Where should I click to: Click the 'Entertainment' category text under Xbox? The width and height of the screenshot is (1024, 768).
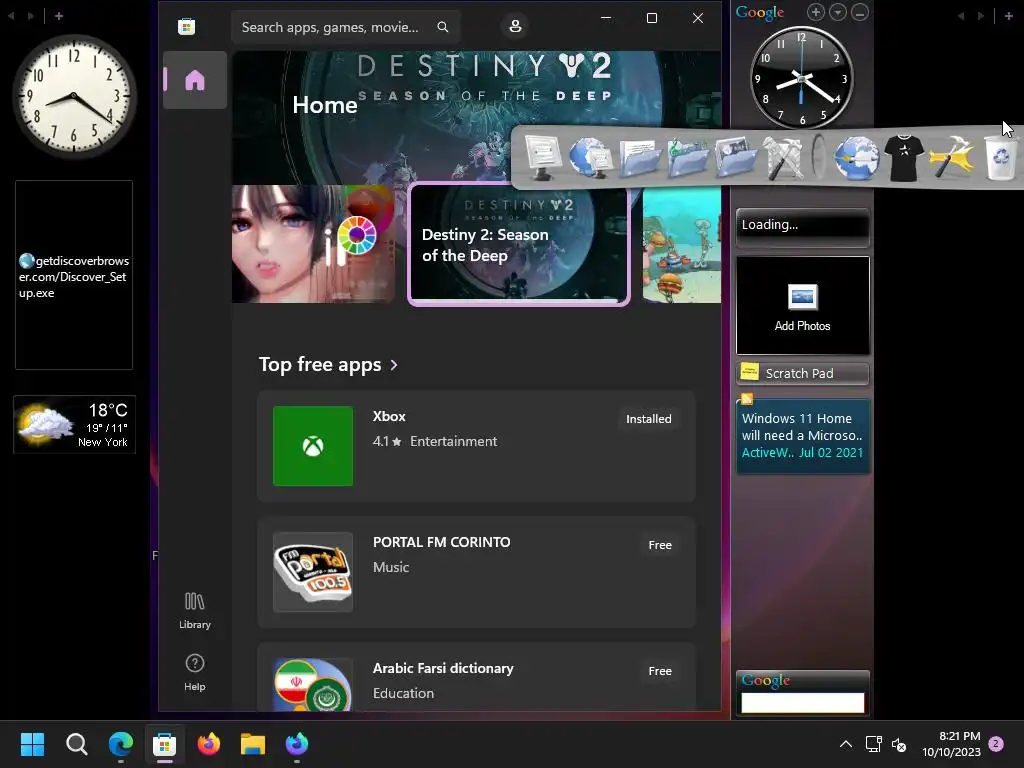pos(453,441)
